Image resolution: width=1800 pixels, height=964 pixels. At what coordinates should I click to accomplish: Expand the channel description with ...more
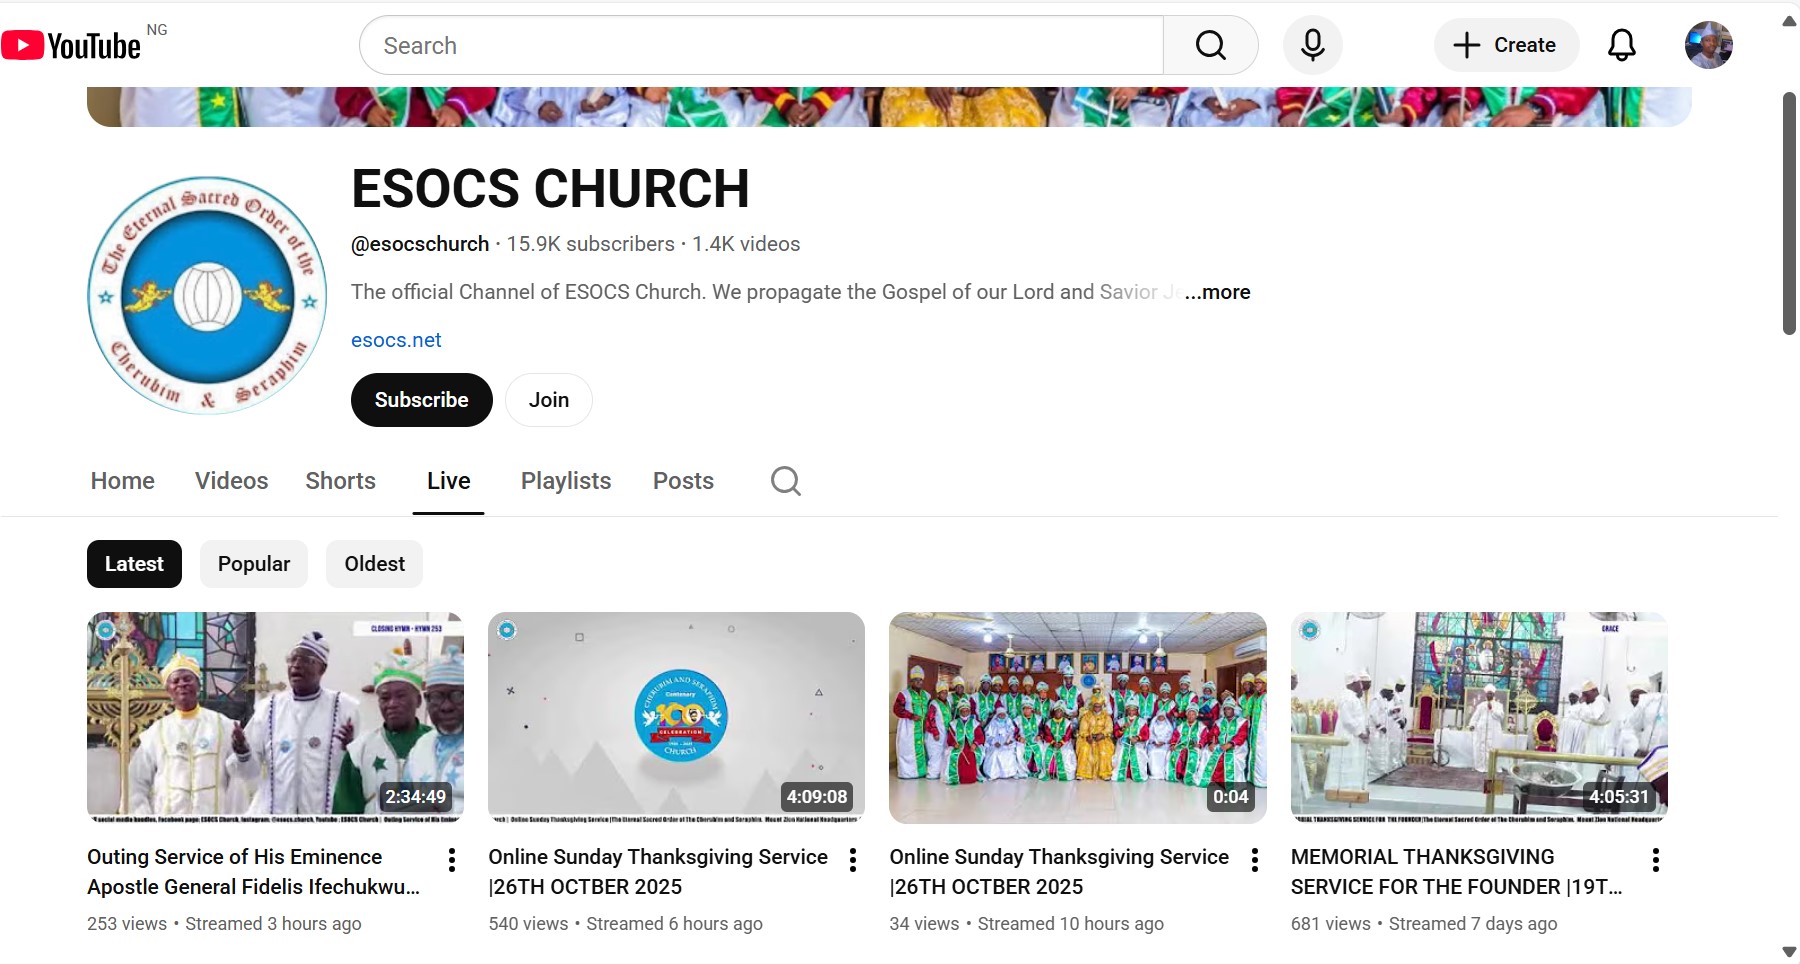click(1216, 292)
